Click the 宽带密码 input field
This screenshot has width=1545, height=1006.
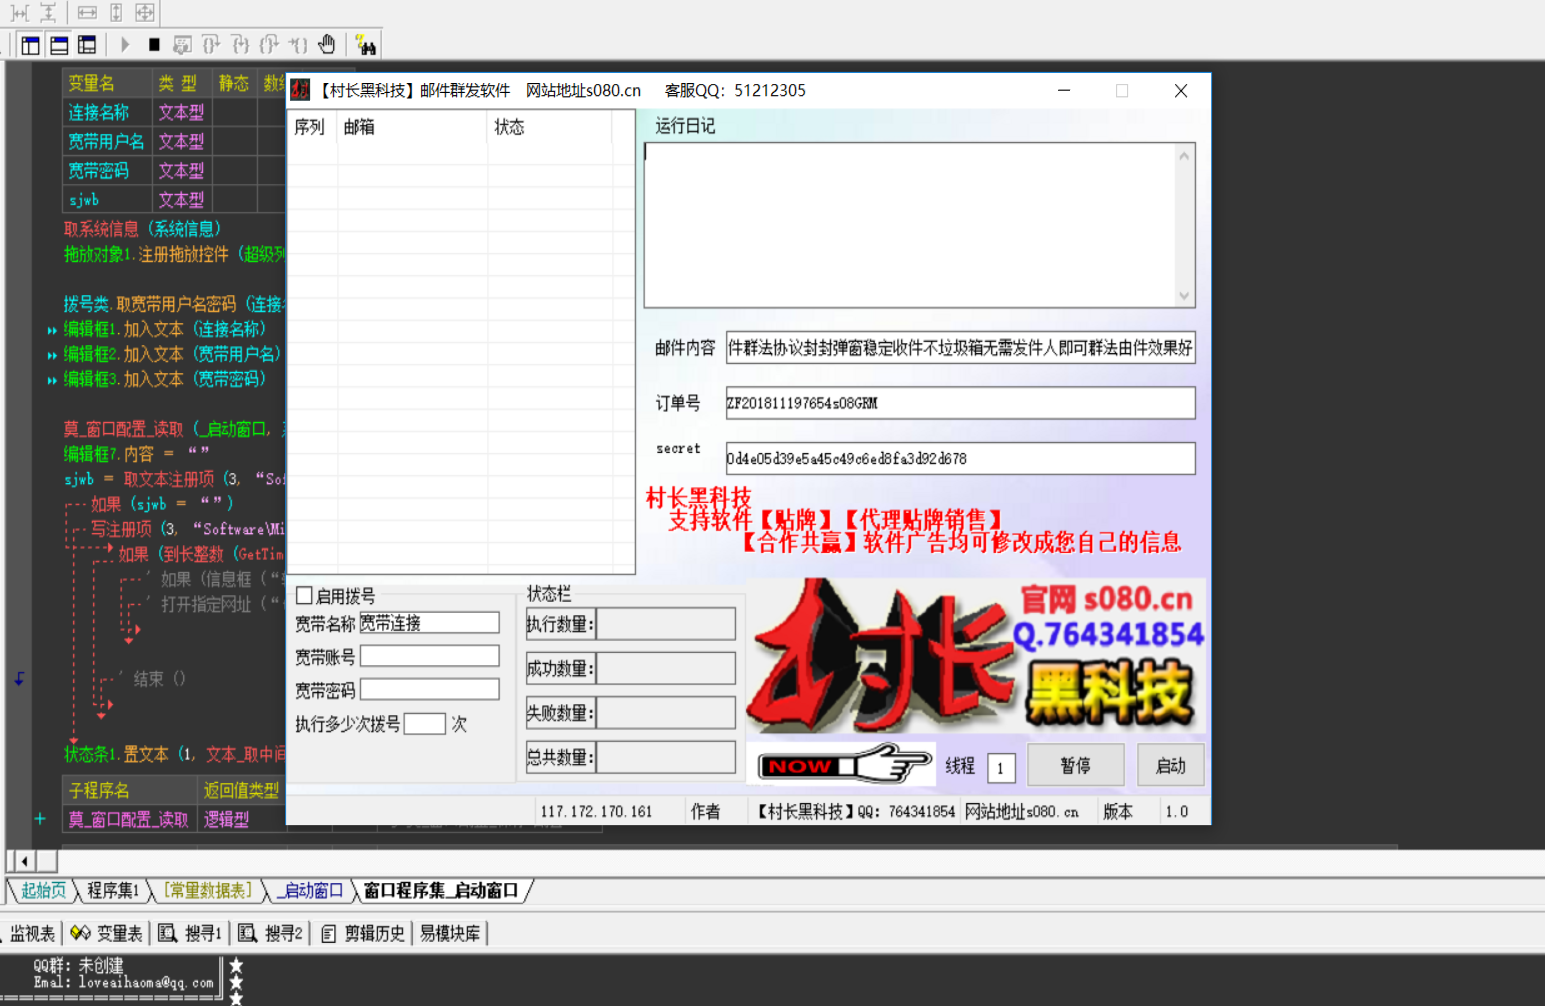pyautogui.click(x=429, y=690)
